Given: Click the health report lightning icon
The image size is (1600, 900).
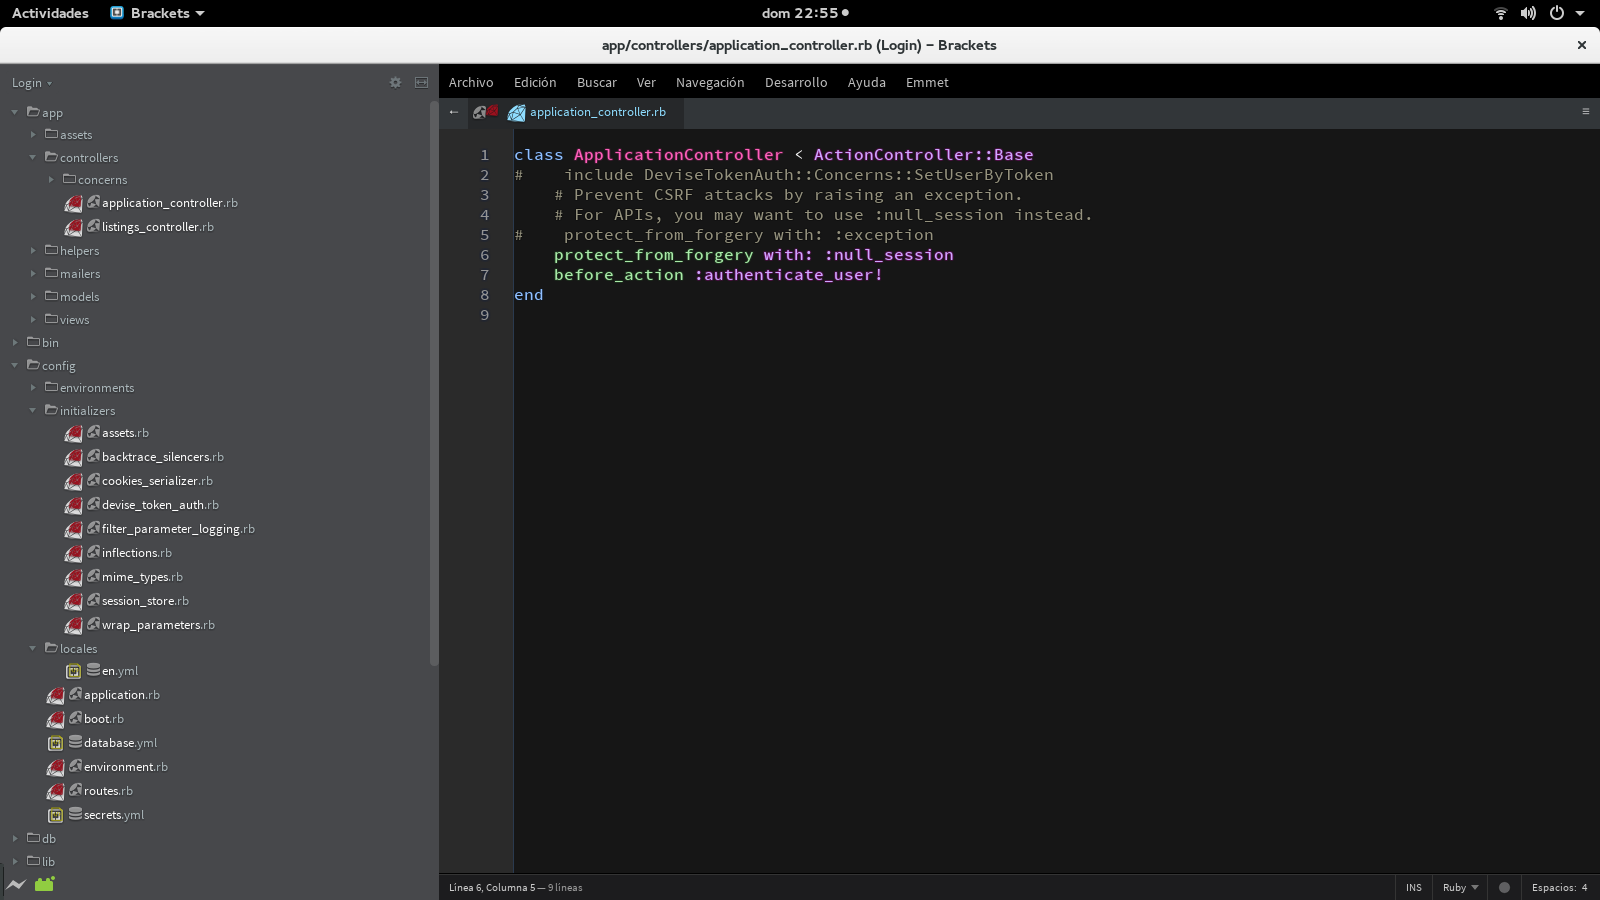Looking at the screenshot, I should (x=16, y=884).
